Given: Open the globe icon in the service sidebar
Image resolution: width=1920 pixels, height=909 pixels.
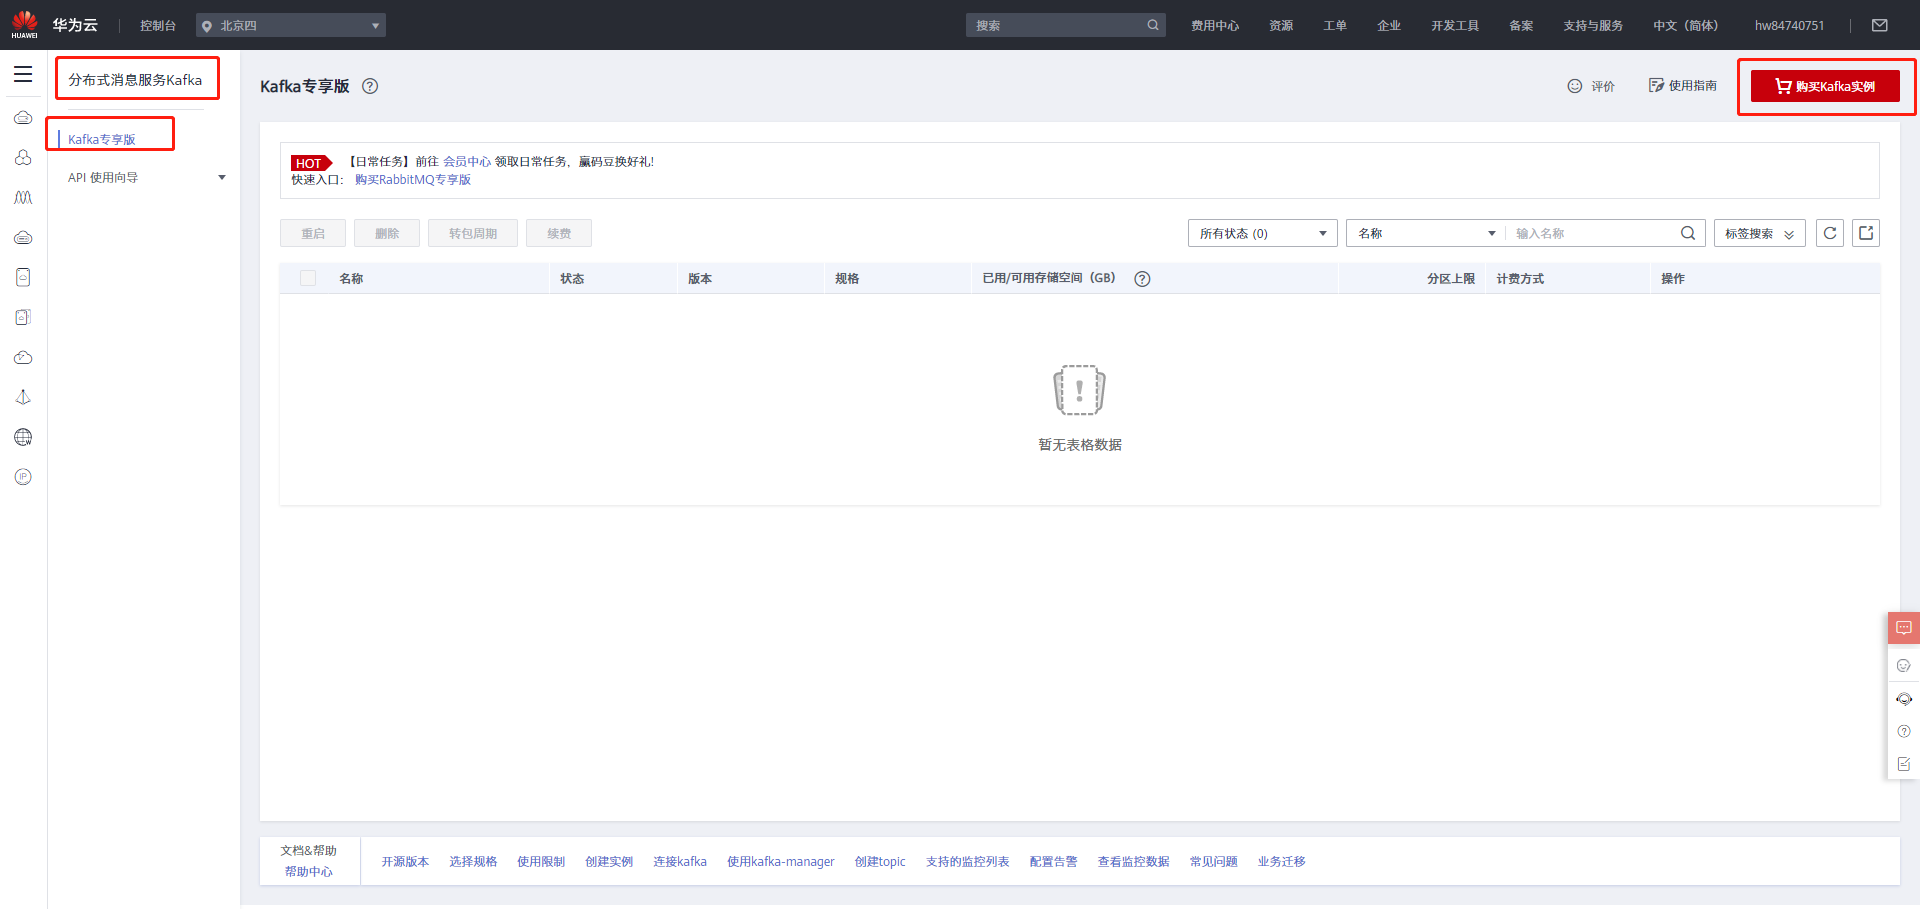Looking at the screenshot, I should 23,437.
